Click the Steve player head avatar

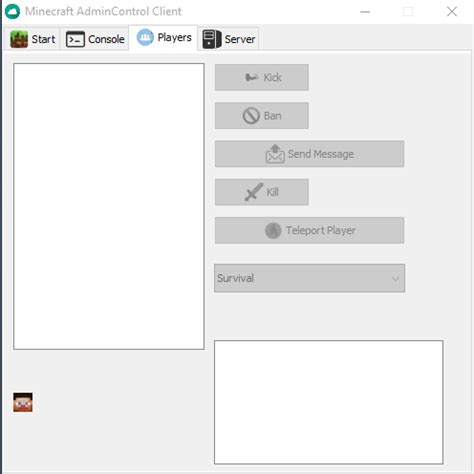coord(23,402)
